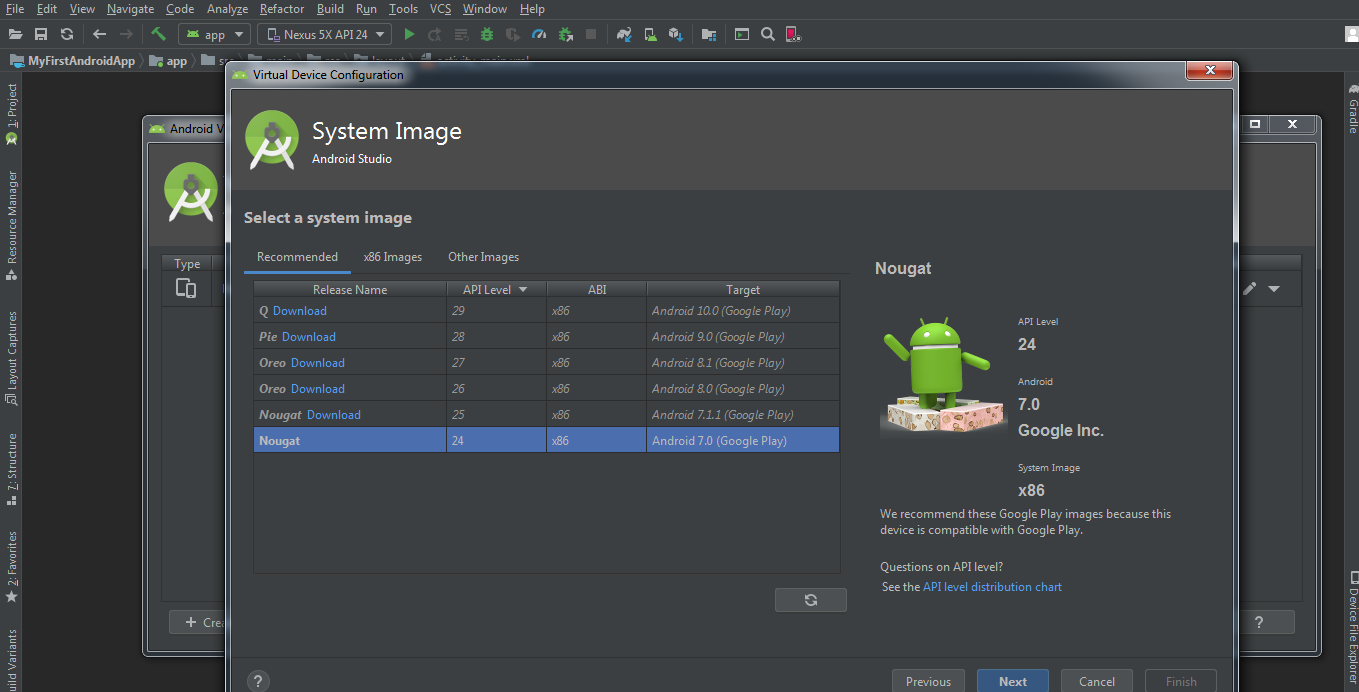Open the 7: Structure side panel
Viewport: 1359px width, 692px height.
click(12, 472)
